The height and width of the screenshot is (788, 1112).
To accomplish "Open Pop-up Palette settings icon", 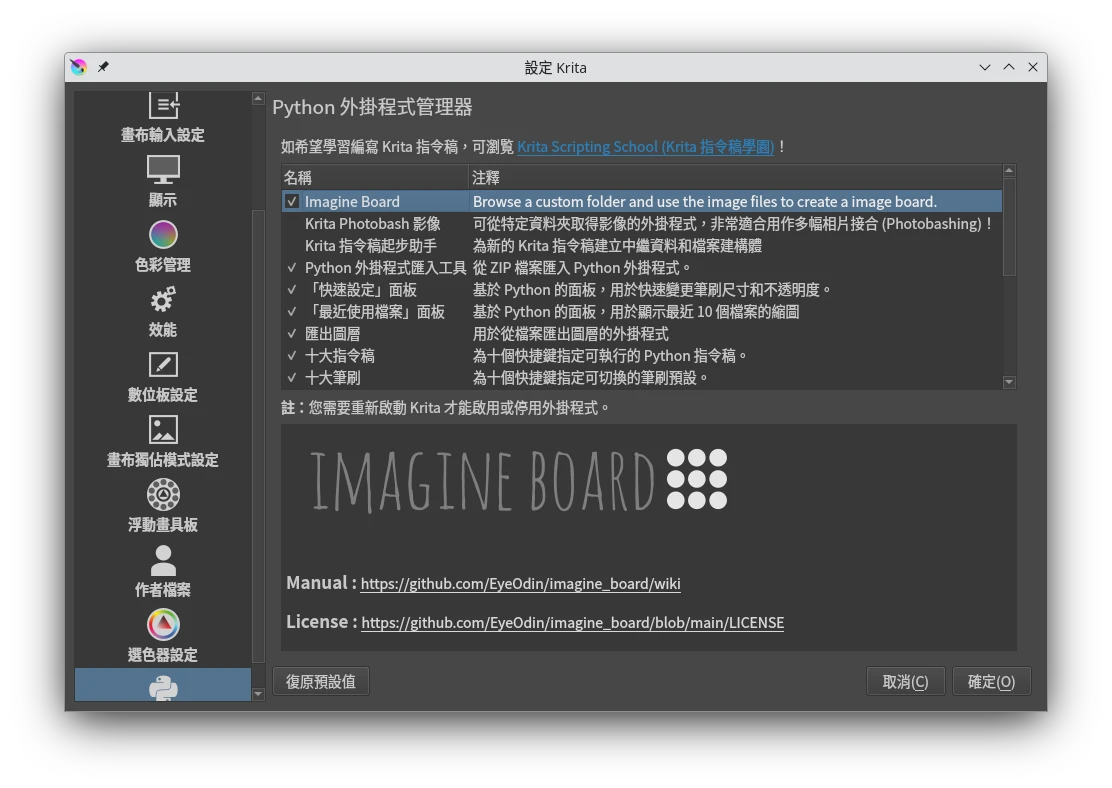I will click(163, 495).
